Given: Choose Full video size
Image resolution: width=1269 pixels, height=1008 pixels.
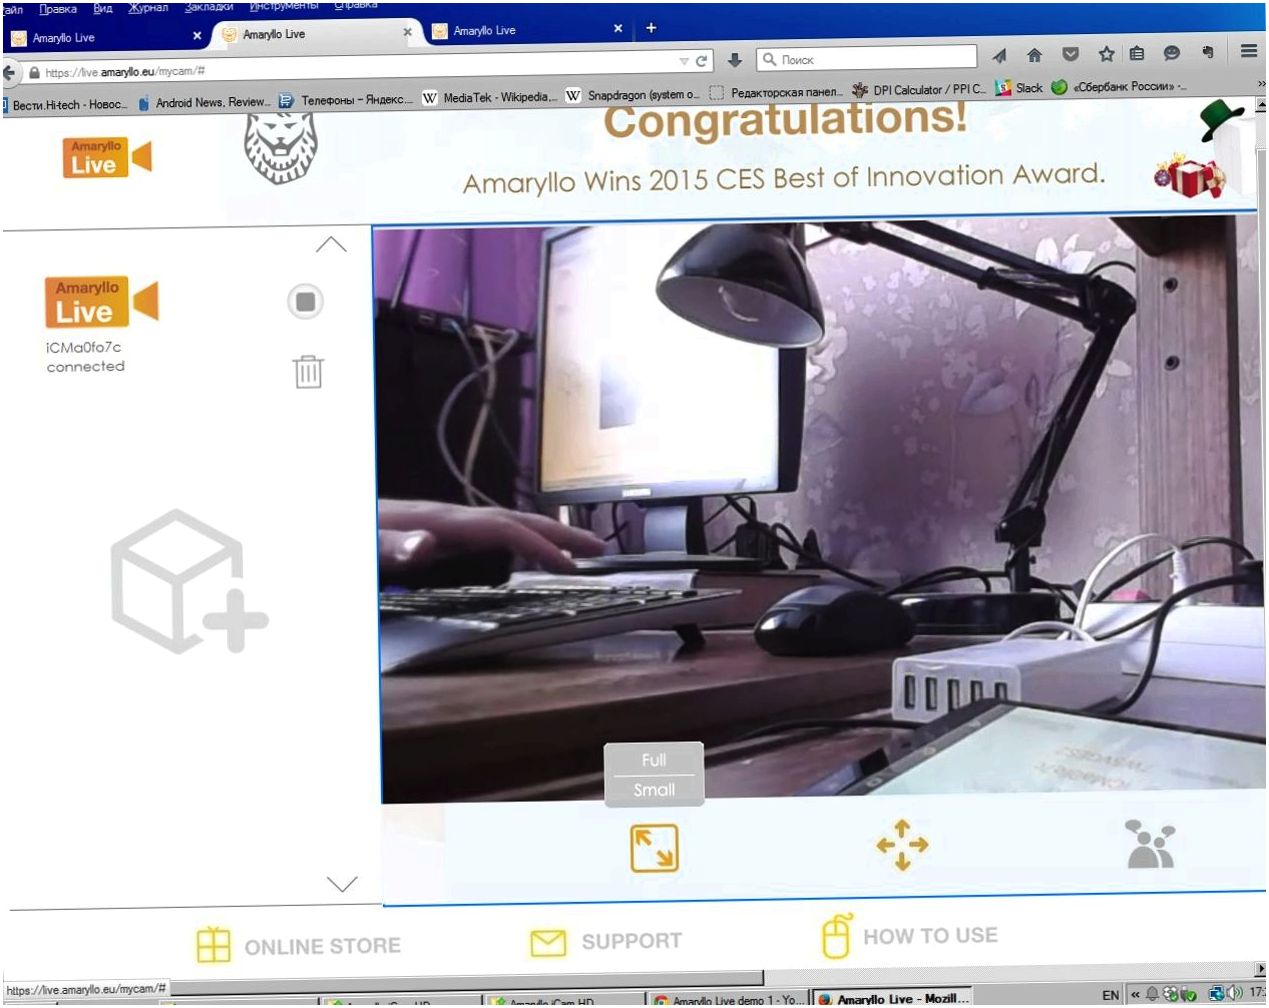Looking at the screenshot, I should [654, 760].
